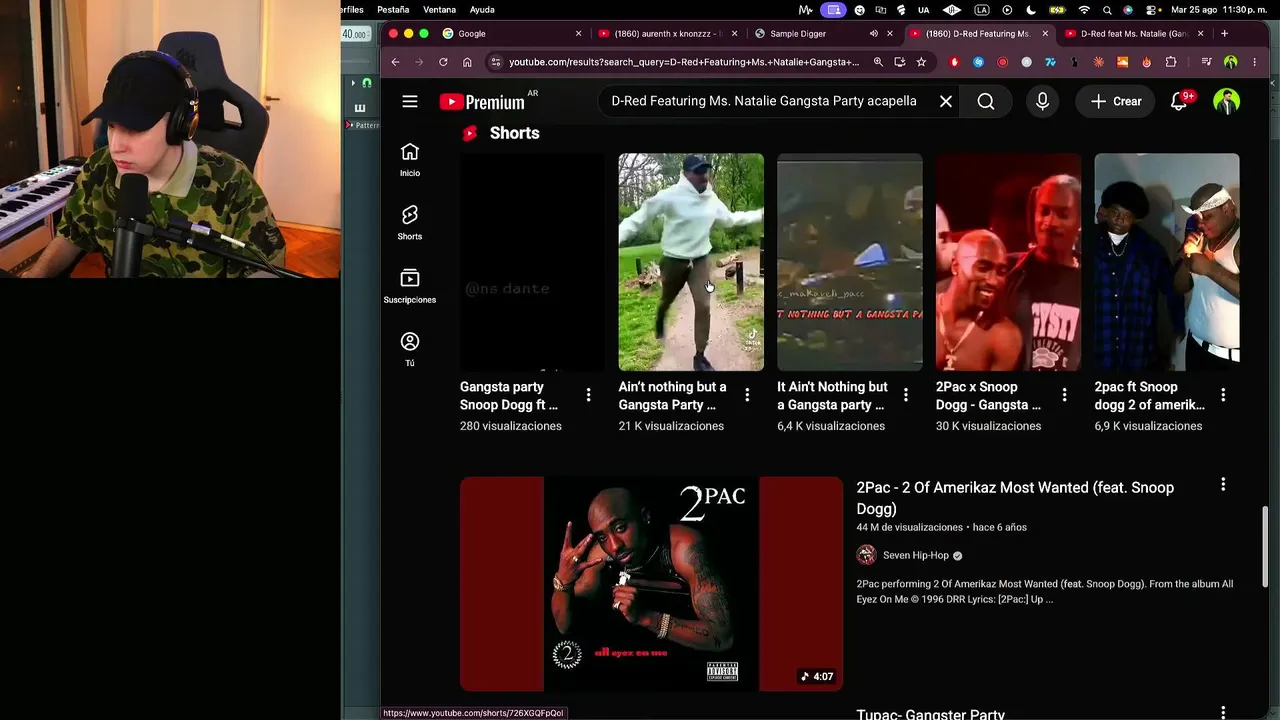Screen dimensions: 1280x720
Task: Open more options for It Ain't Nothing but a Gangsta party short
Action: point(906,395)
